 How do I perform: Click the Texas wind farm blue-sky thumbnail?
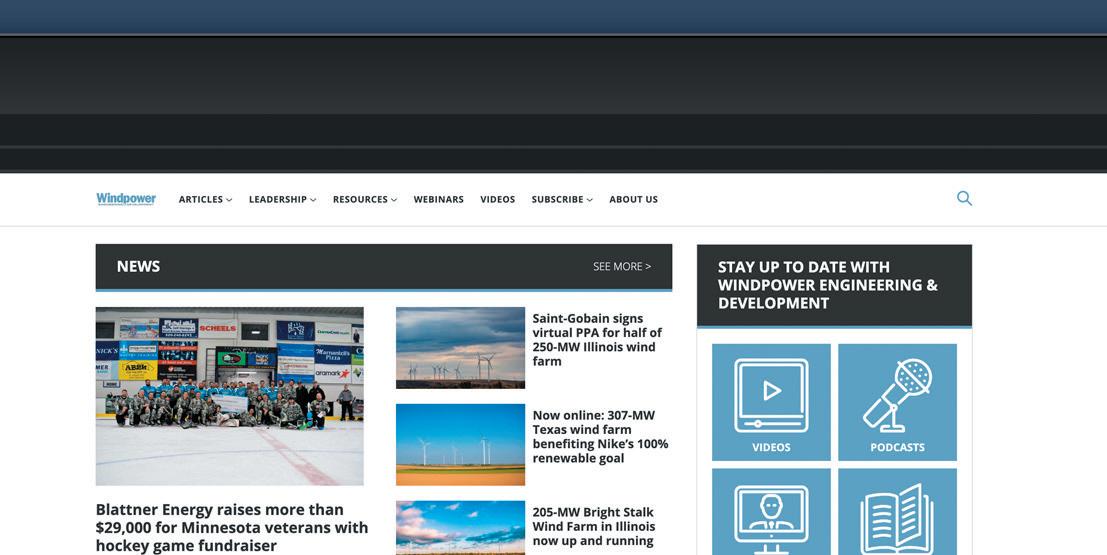pos(460,445)
